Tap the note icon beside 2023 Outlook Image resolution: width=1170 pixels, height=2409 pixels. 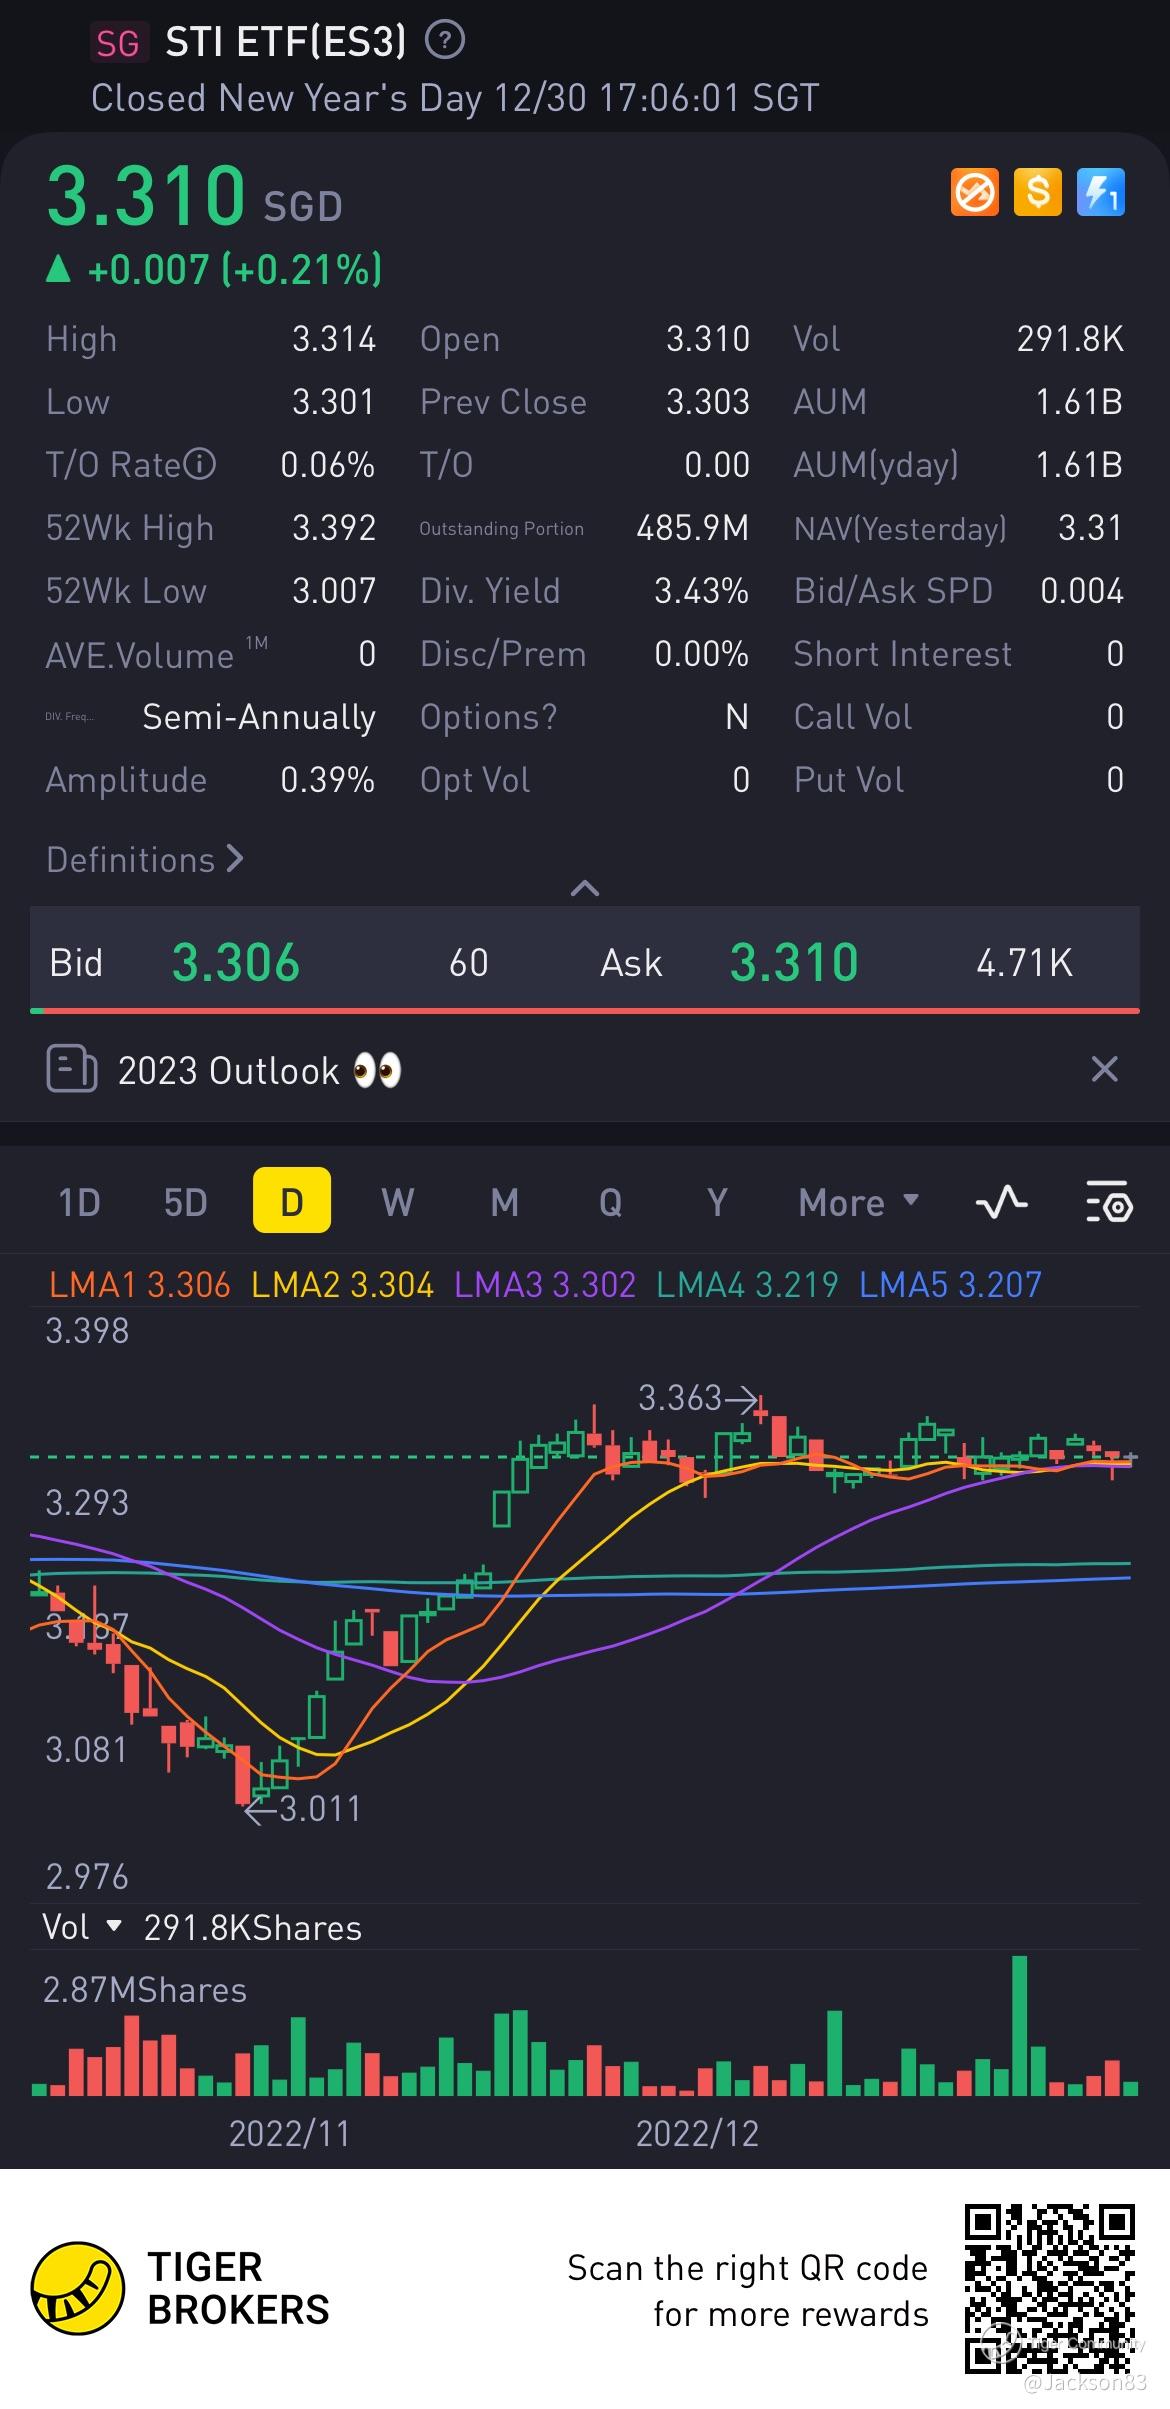pyautogui.click(x=72, y=1069)
